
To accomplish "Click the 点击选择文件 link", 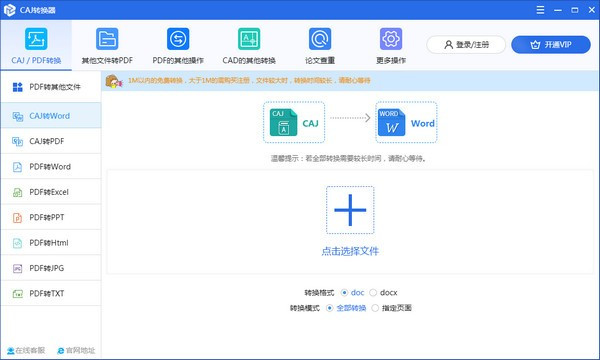I will point(350,251).
